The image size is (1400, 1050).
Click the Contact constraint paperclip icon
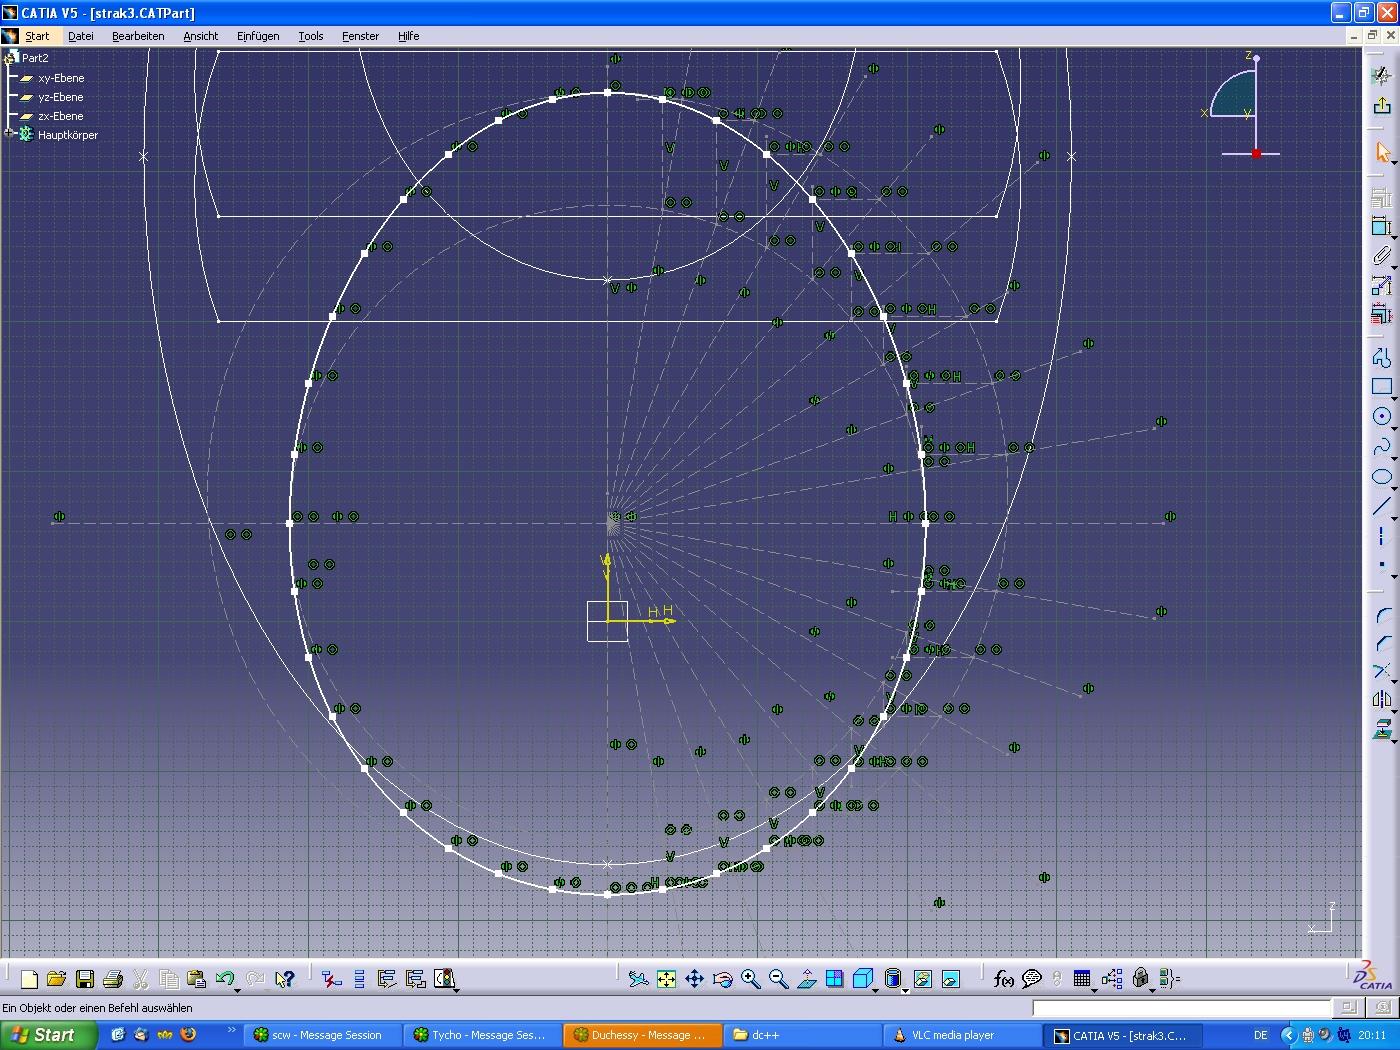1382,256
